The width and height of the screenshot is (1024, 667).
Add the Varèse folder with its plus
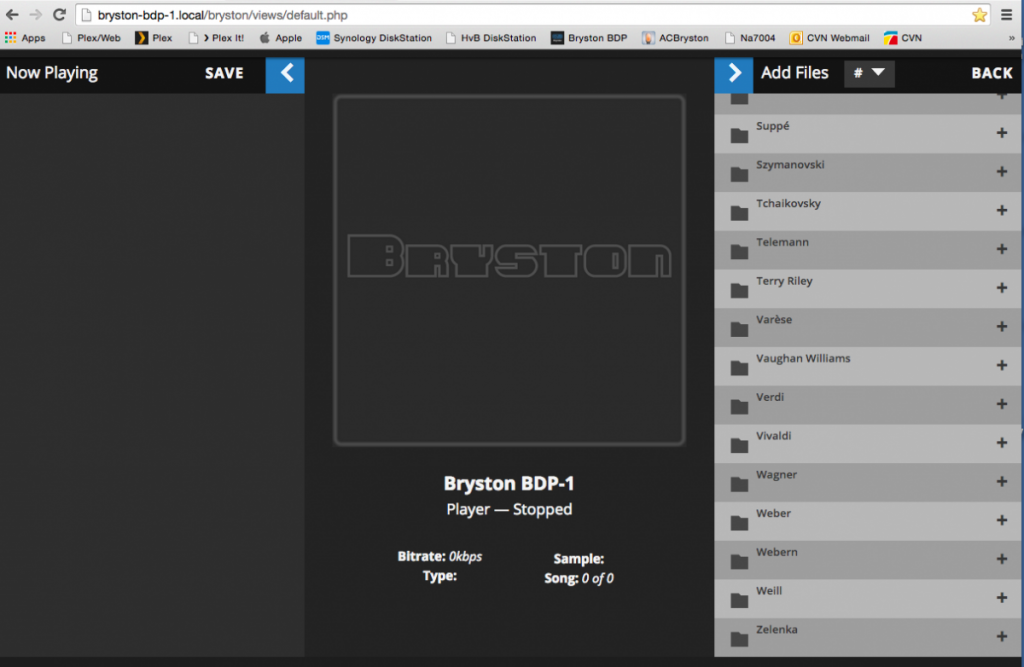(1002, 327)
